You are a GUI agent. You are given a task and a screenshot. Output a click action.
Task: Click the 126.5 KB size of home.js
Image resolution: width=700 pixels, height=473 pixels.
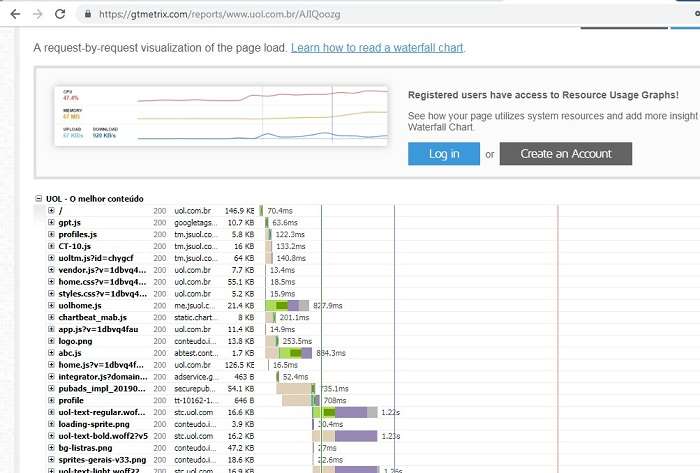tap(239, 365)
